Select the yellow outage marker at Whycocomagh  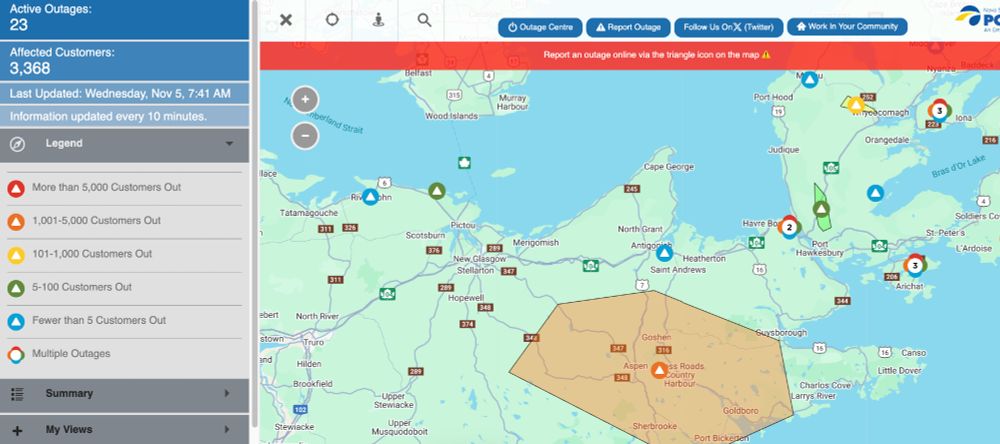[x=857, y=105]
